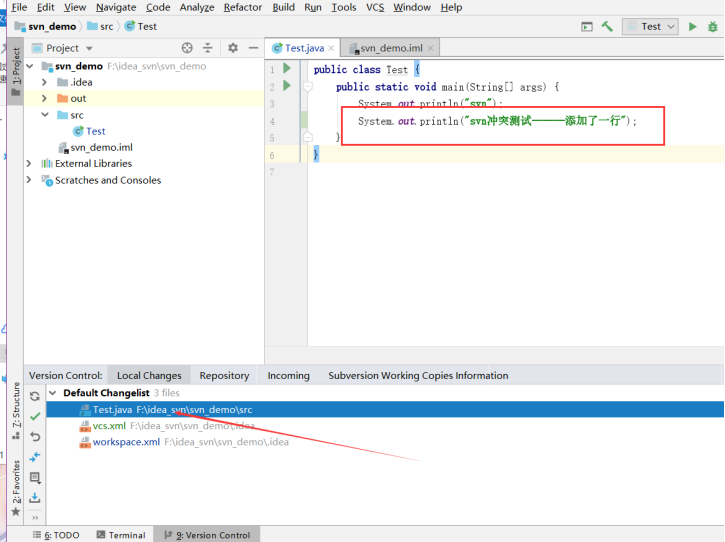The width and height of the screenshot is (725, 542).
Task: Collapse the Default Changelist
Action: 53,393
